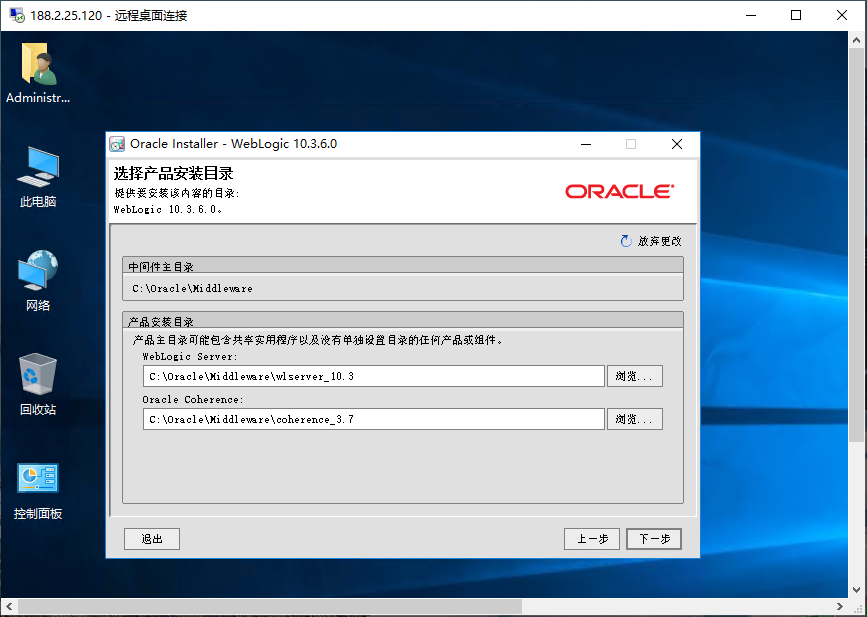
Task: Click the 放弃更改 refresh icon
Action: tap(626, 241)
